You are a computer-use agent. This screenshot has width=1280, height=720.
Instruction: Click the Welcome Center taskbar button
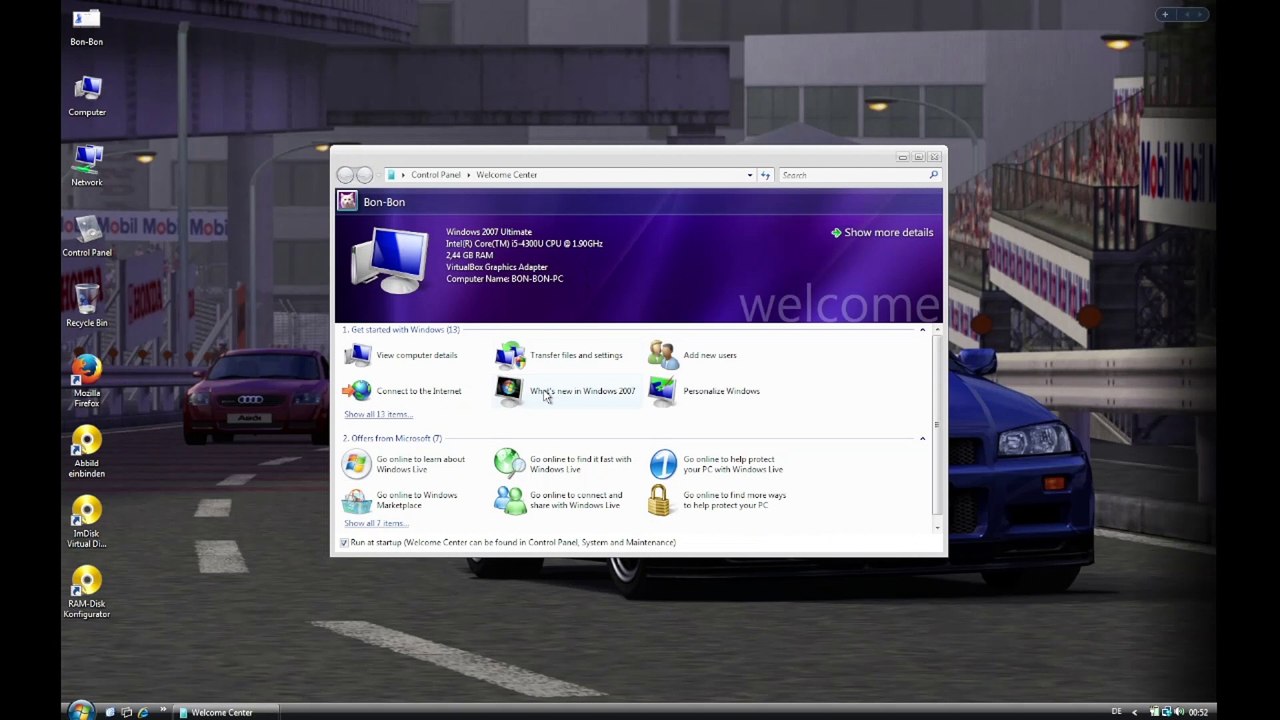pos(228,712)
